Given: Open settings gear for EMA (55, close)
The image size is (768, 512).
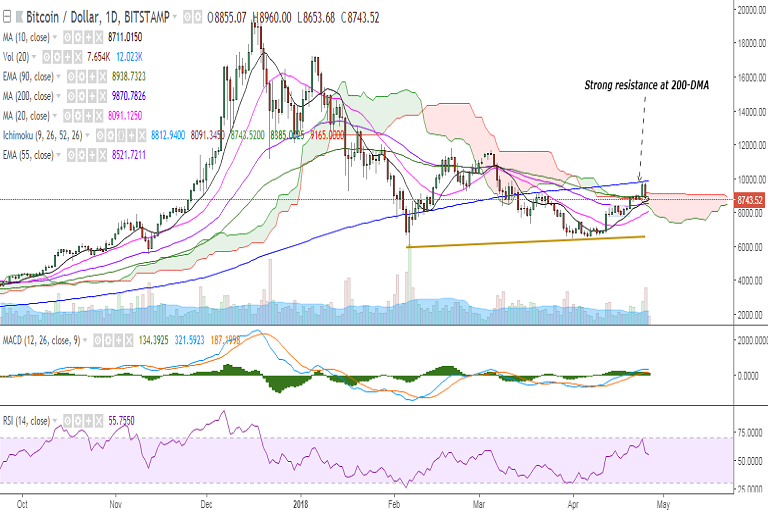Looking at the screenshot, I should 82,155.
